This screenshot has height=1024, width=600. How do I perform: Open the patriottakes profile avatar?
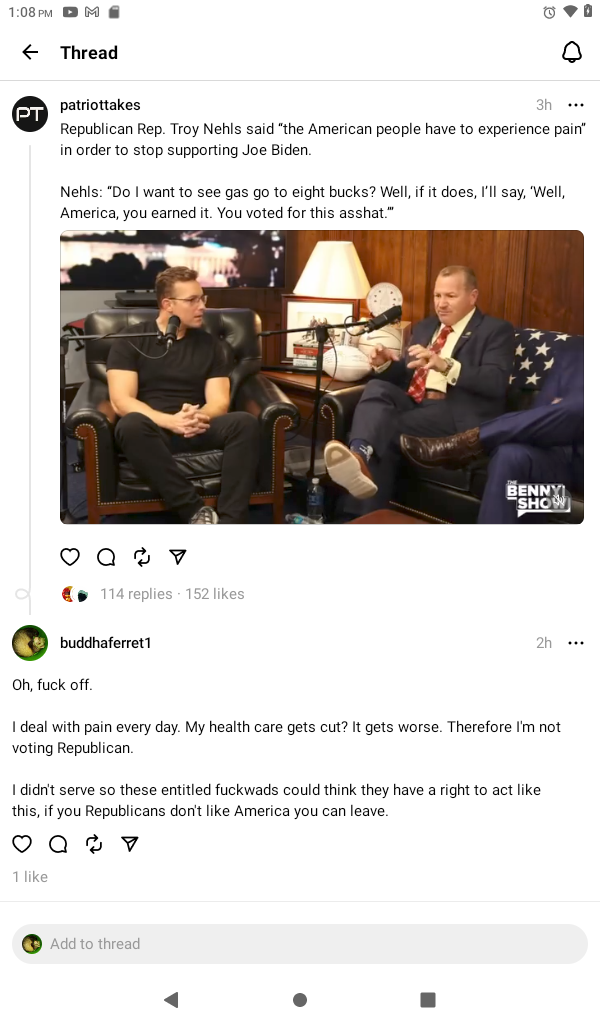[x=30, y=114]
